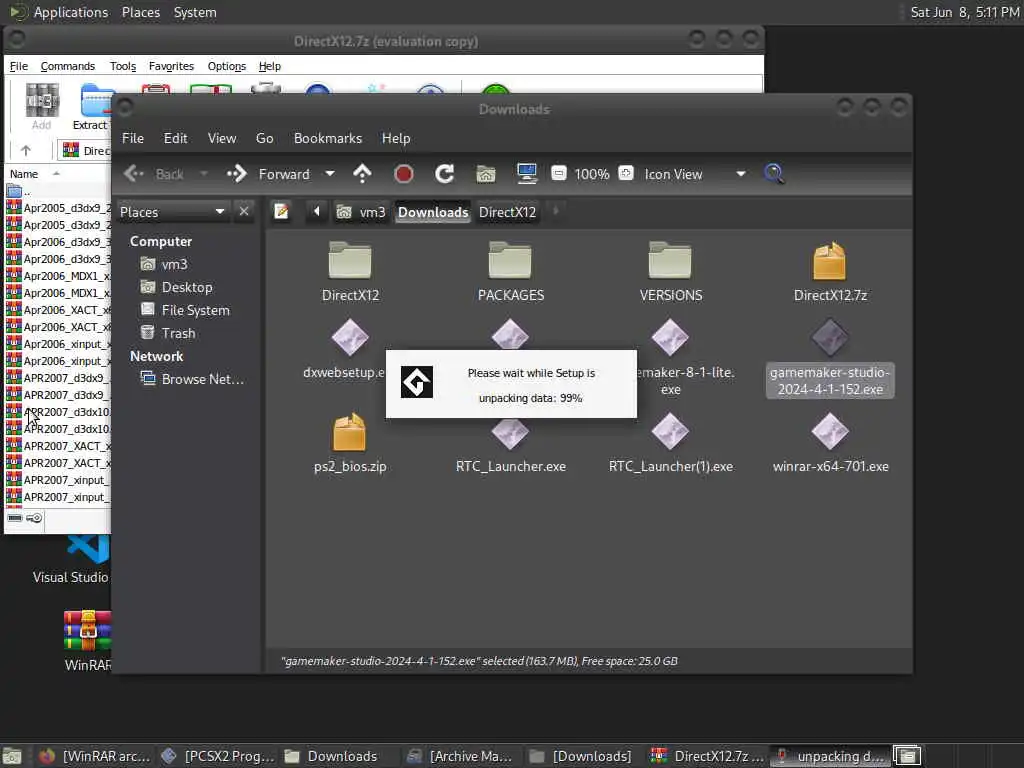Open the Home folder toolbar icon
1024x768 pixels.
(485, 174)
